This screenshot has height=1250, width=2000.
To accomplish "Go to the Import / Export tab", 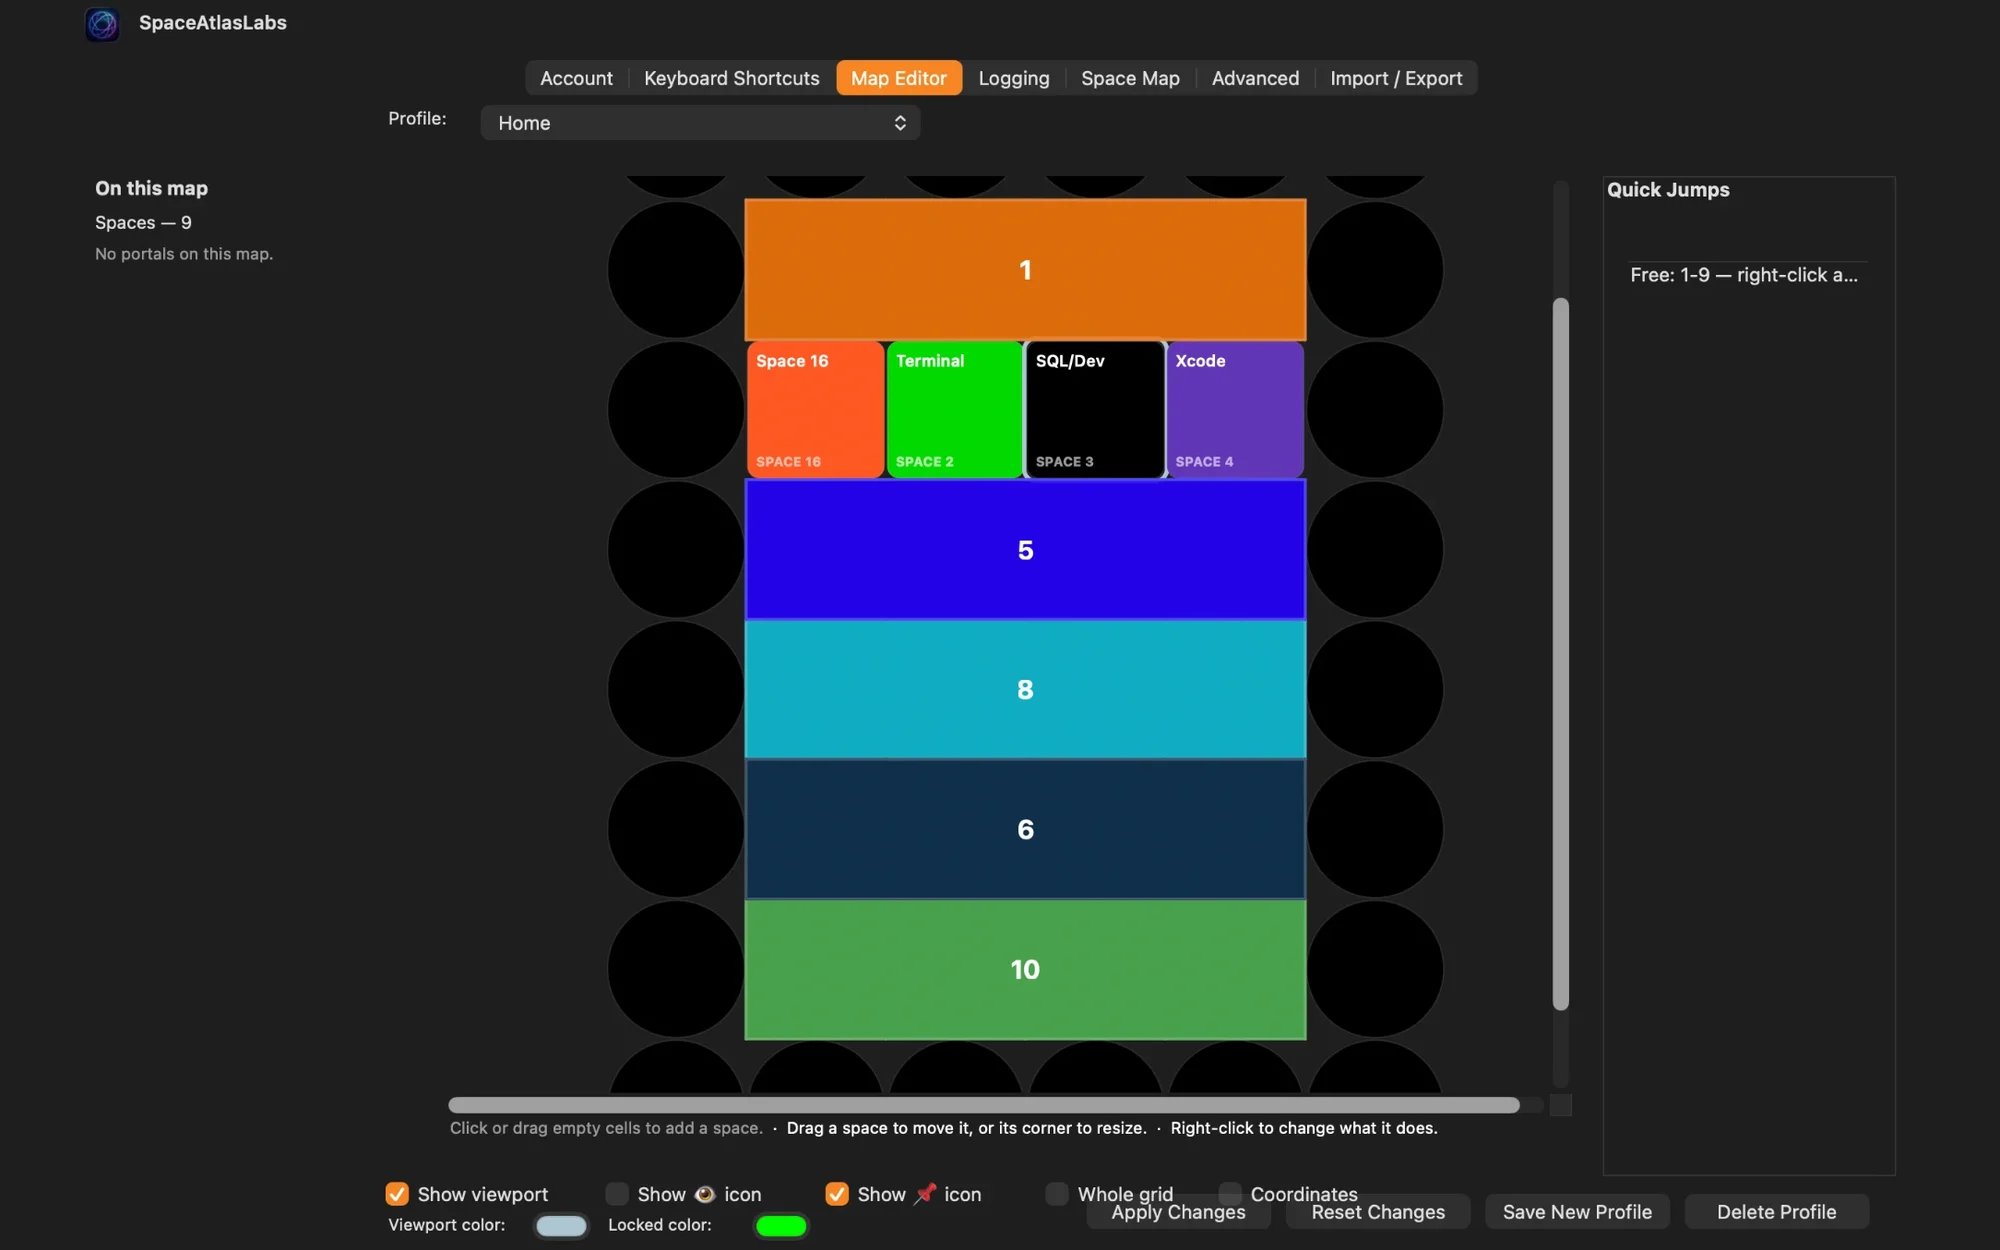I will [x=1396, y=78].
